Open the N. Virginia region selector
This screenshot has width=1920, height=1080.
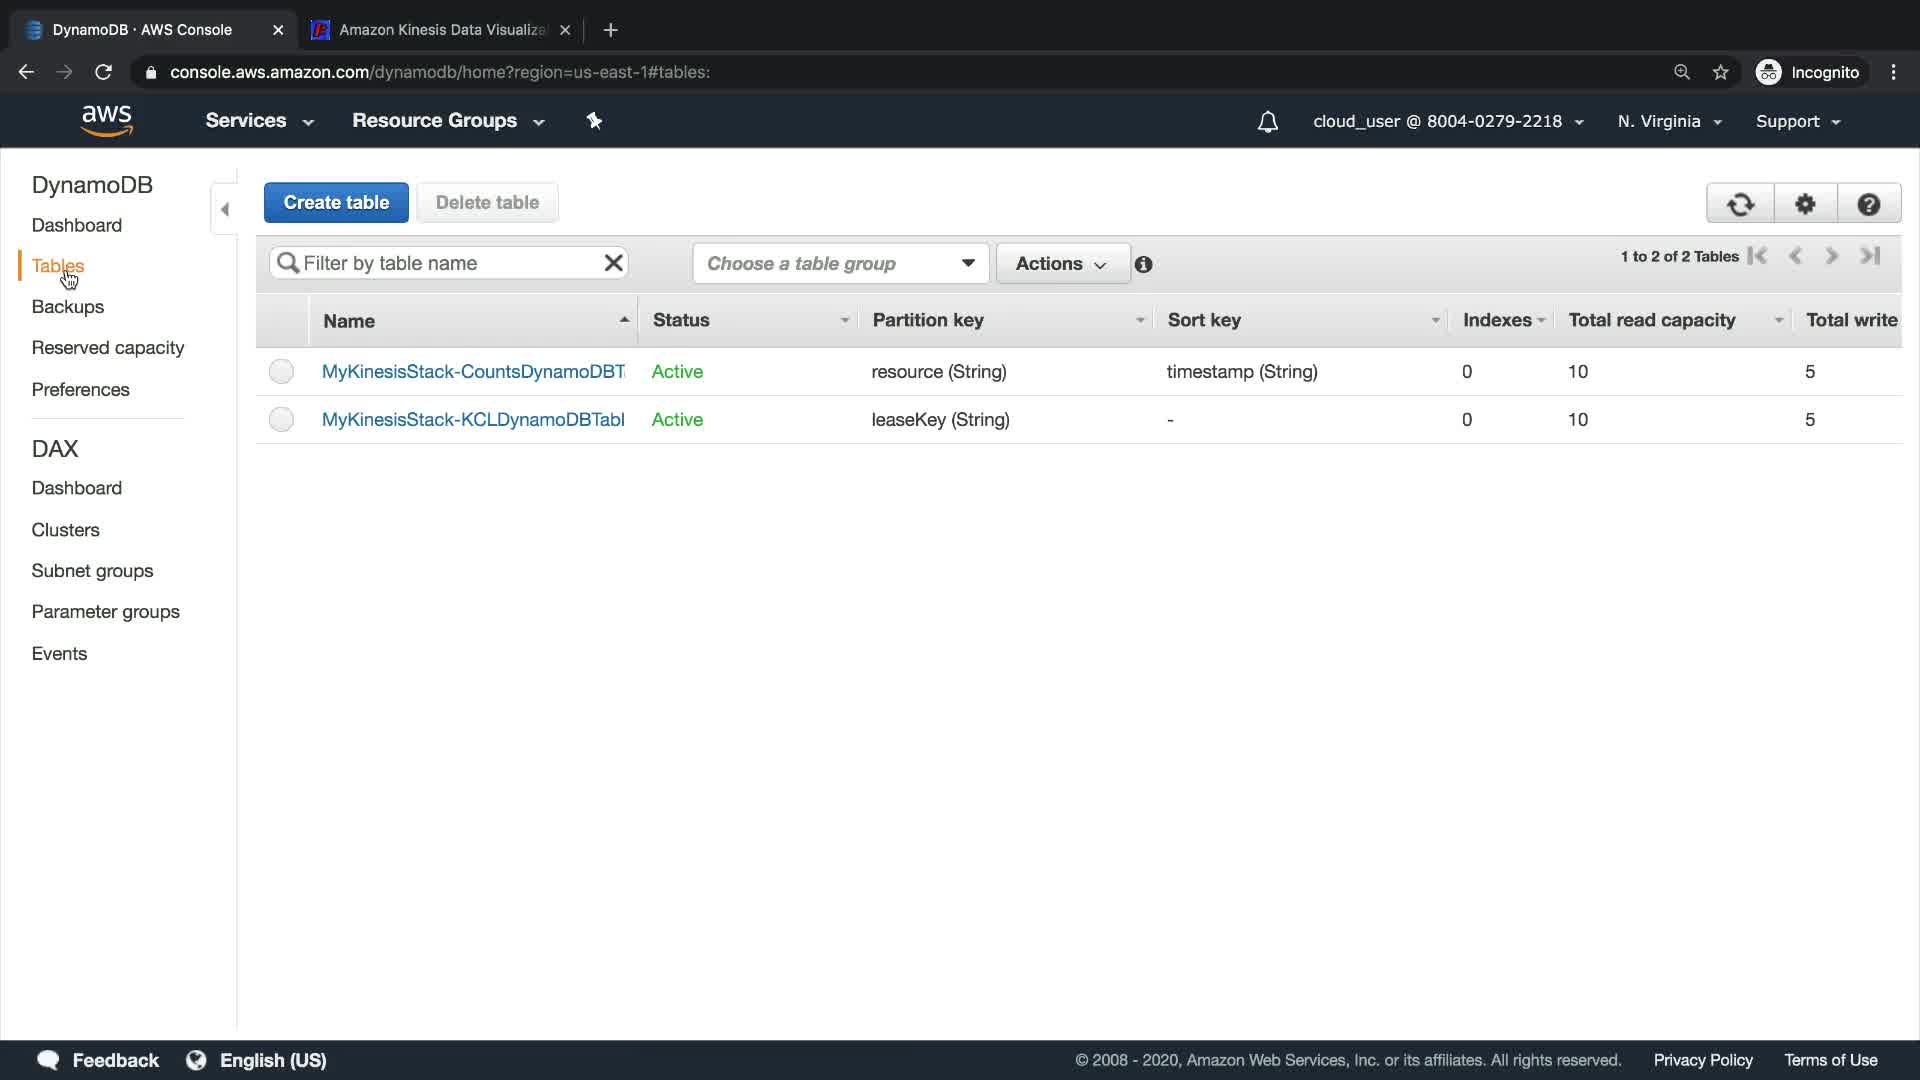1669,122
